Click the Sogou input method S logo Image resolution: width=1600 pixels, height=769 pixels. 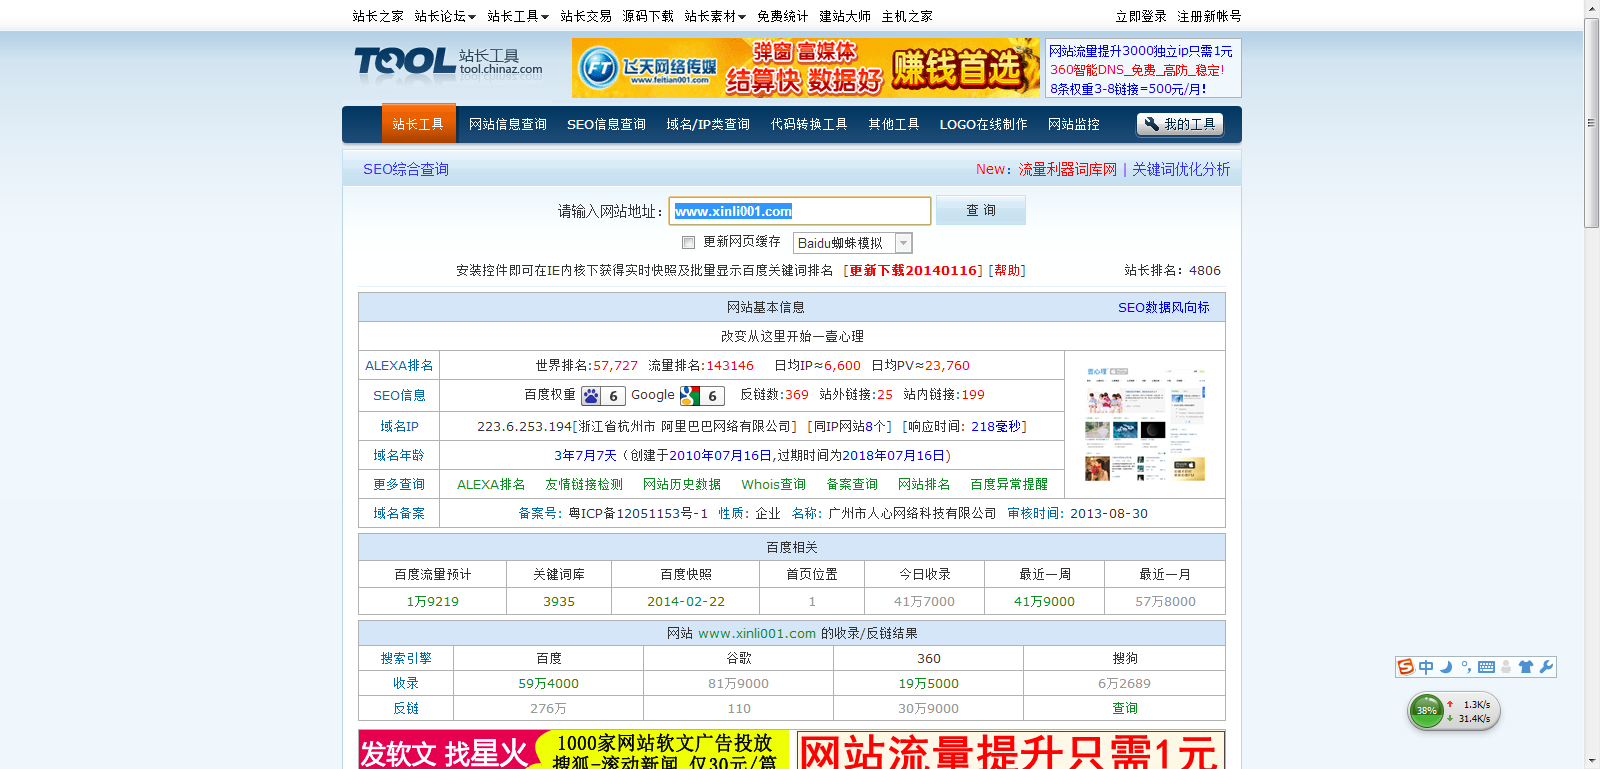pyautogui.click(x=1406, y=667)
